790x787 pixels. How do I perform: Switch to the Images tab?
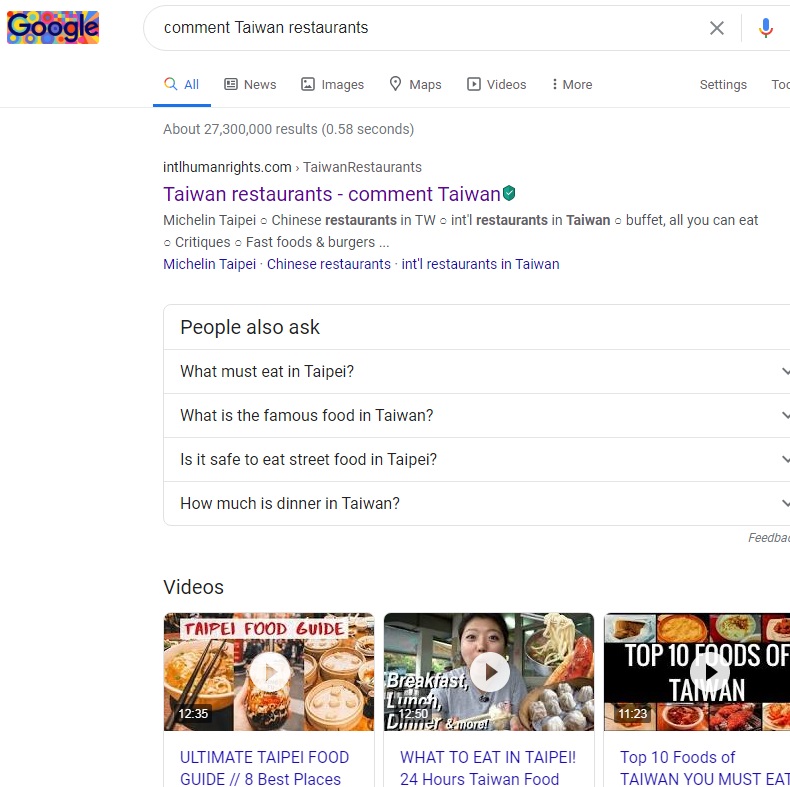coord(332,85)
